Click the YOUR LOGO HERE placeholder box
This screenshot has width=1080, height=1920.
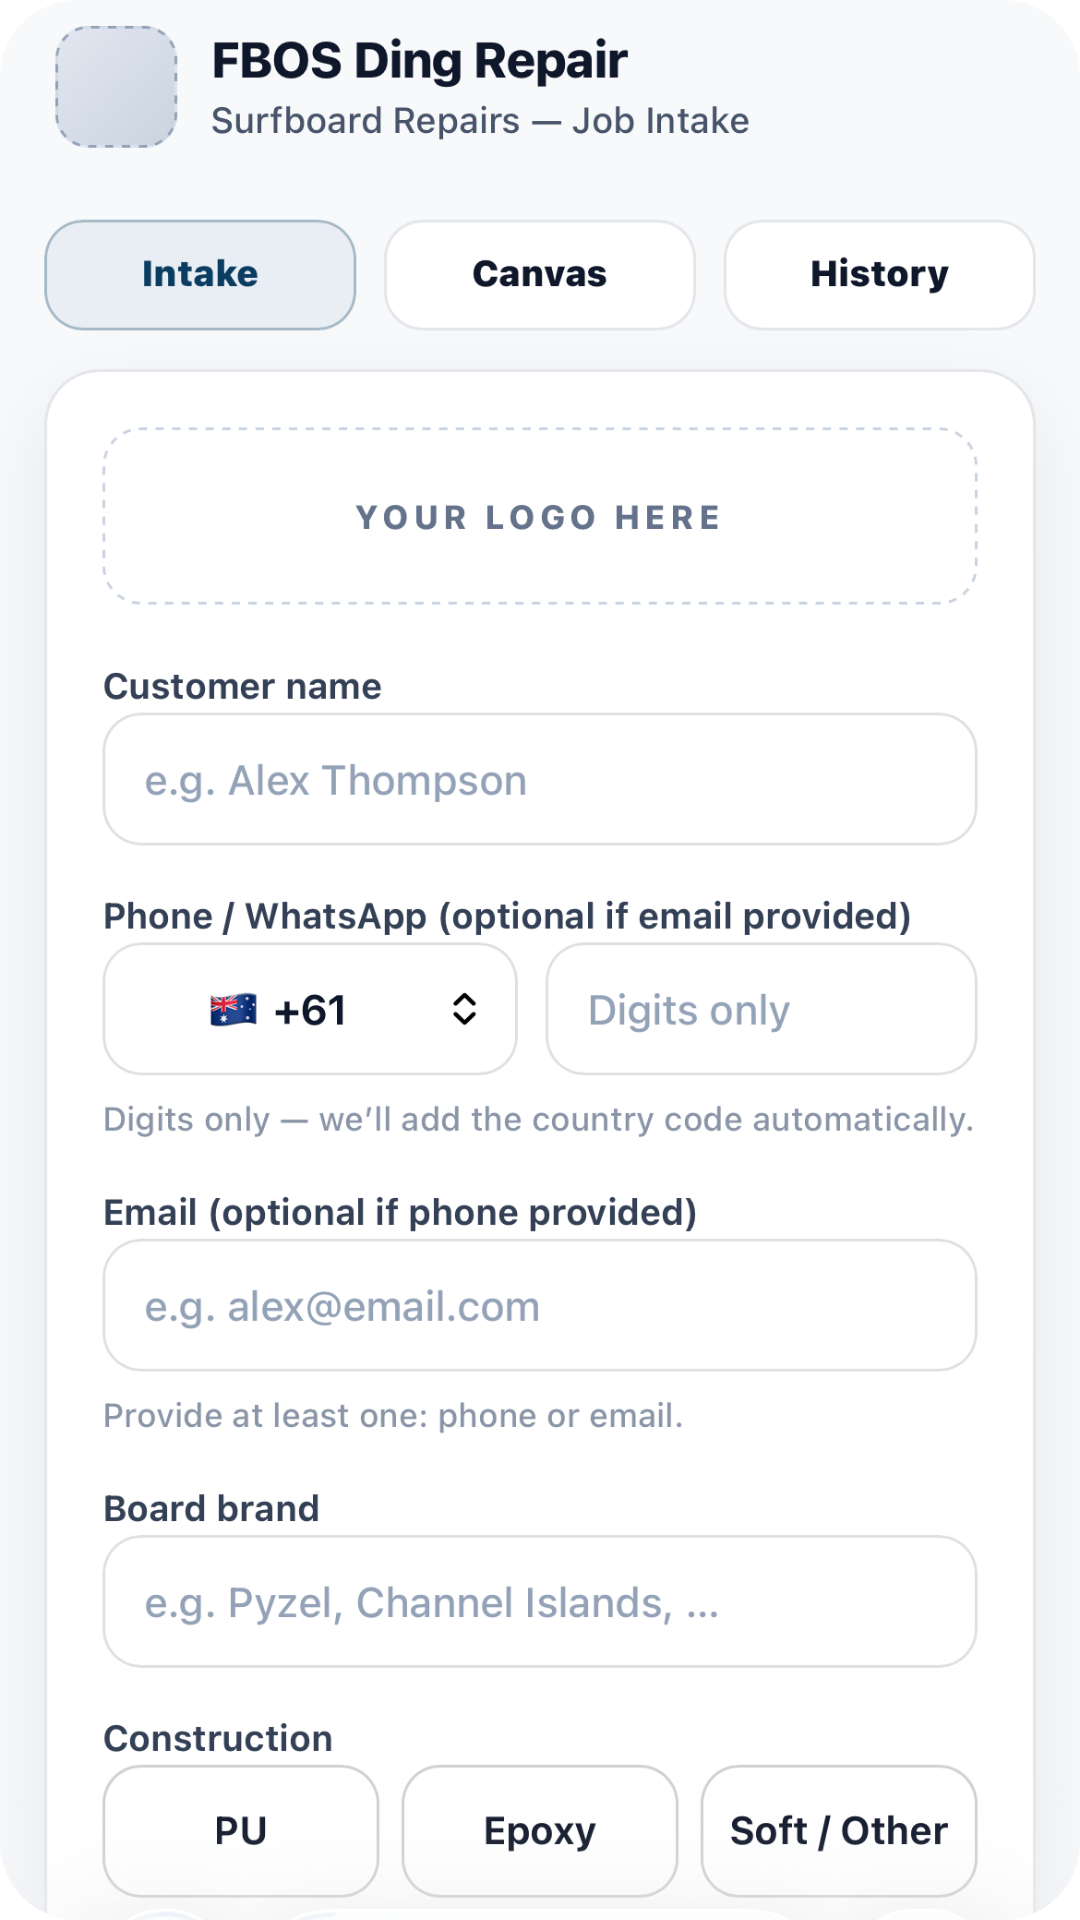pos(540,517)
